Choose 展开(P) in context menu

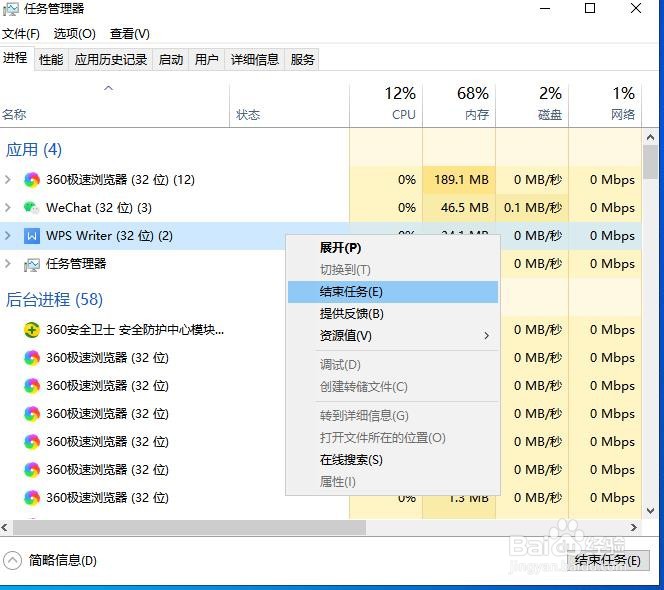(x=393, y=248)
